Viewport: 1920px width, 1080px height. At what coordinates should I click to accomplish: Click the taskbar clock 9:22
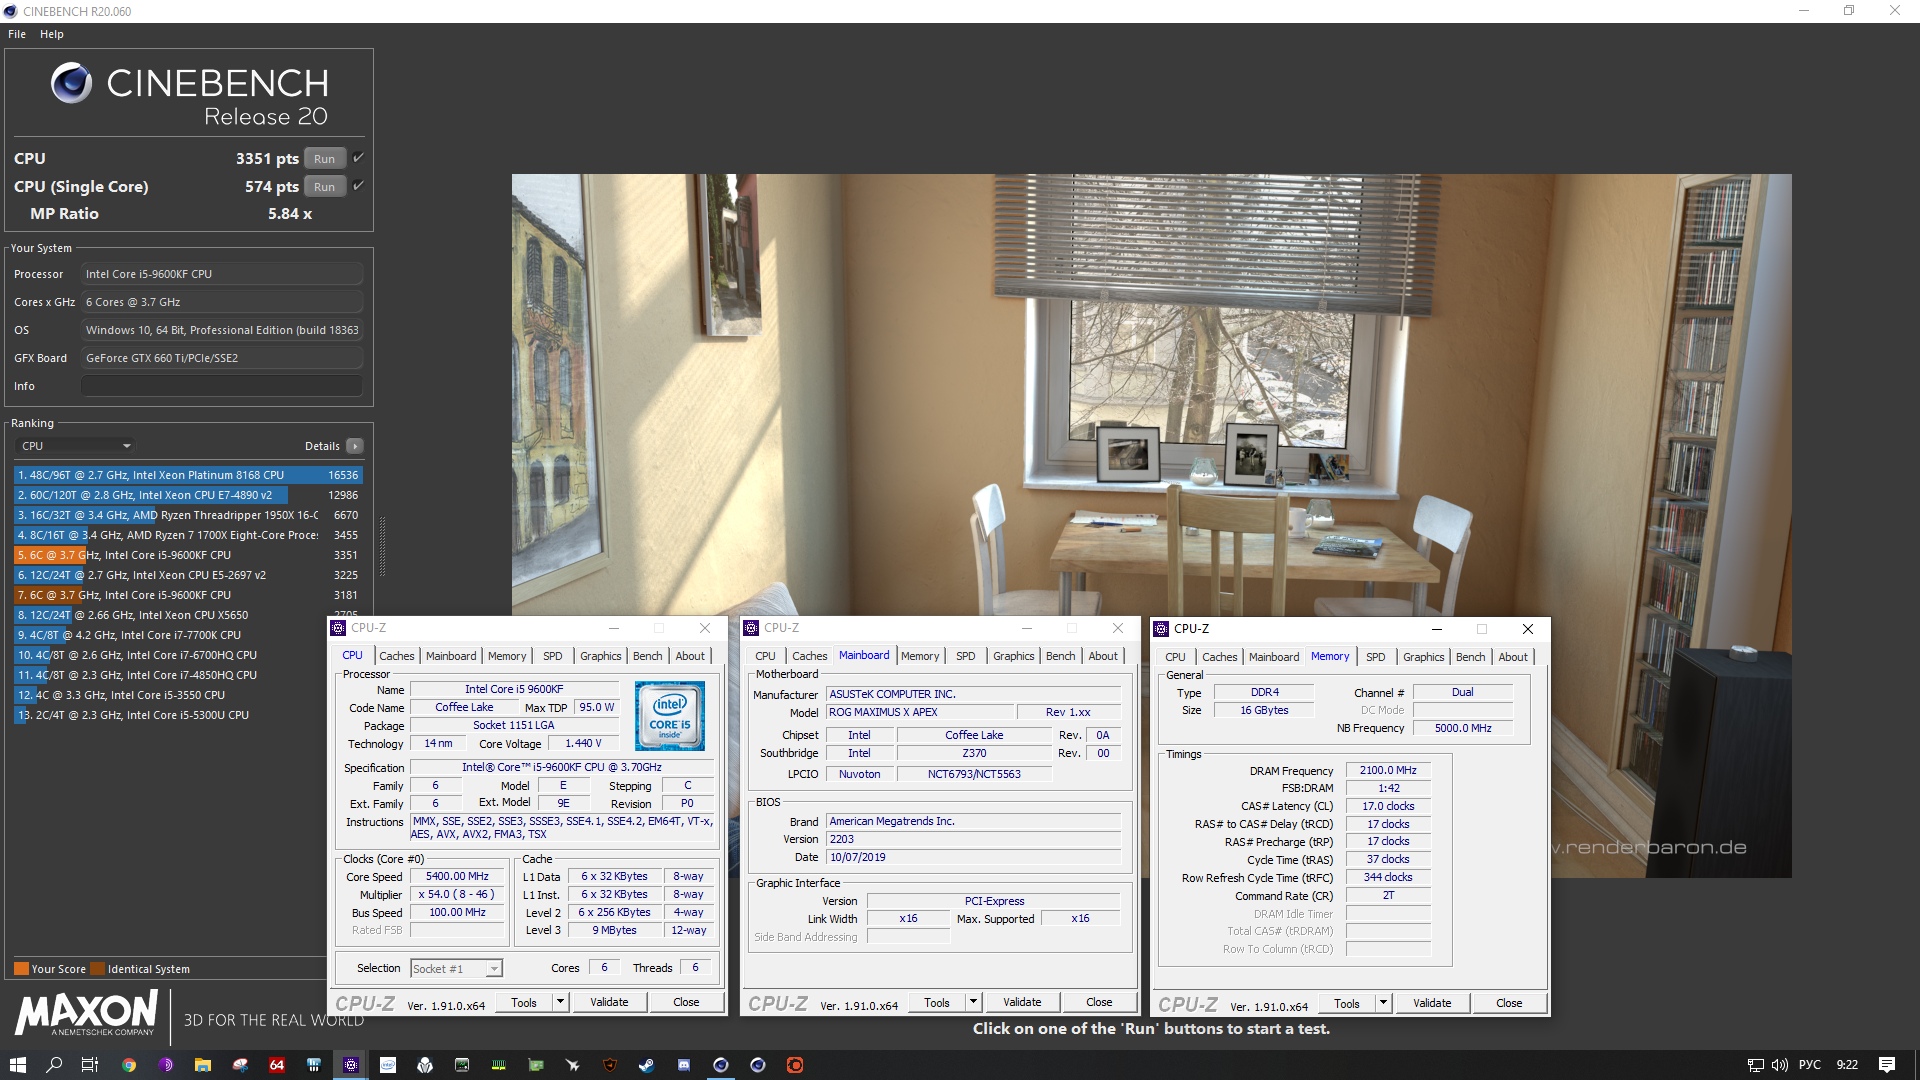[1847, 1065]
